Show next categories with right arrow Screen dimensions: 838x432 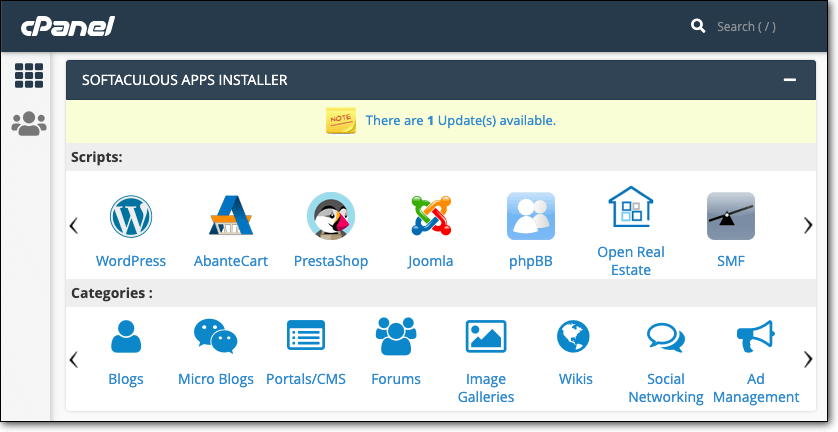tap(808, 360)
